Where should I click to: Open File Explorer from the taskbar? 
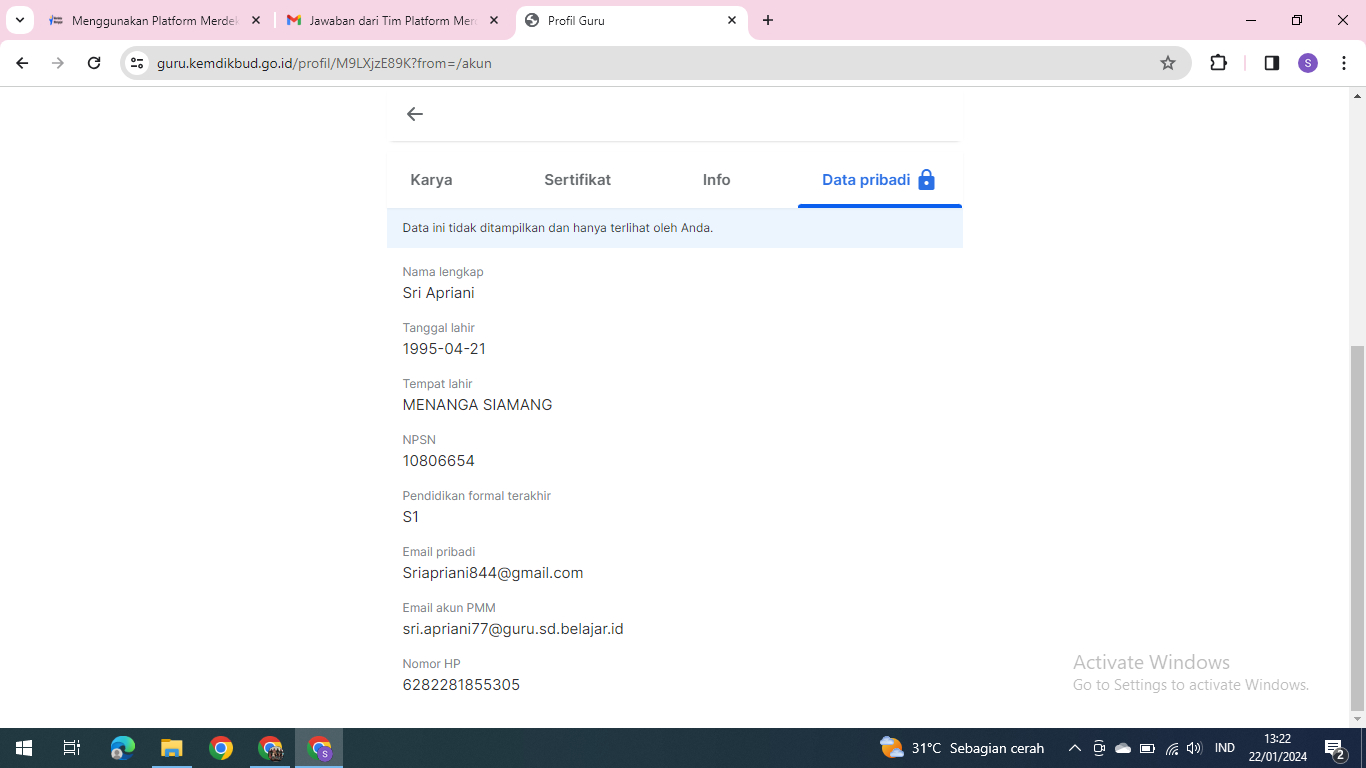click(172, 748)
